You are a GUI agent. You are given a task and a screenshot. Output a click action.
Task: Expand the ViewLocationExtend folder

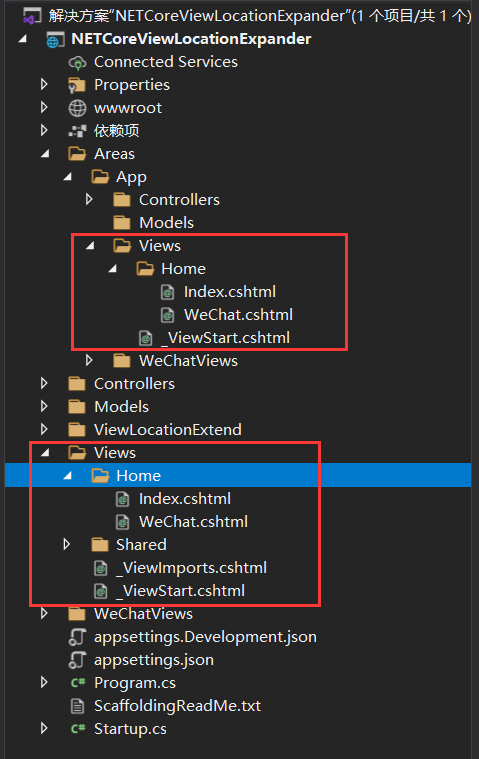[x=44, y=429]
